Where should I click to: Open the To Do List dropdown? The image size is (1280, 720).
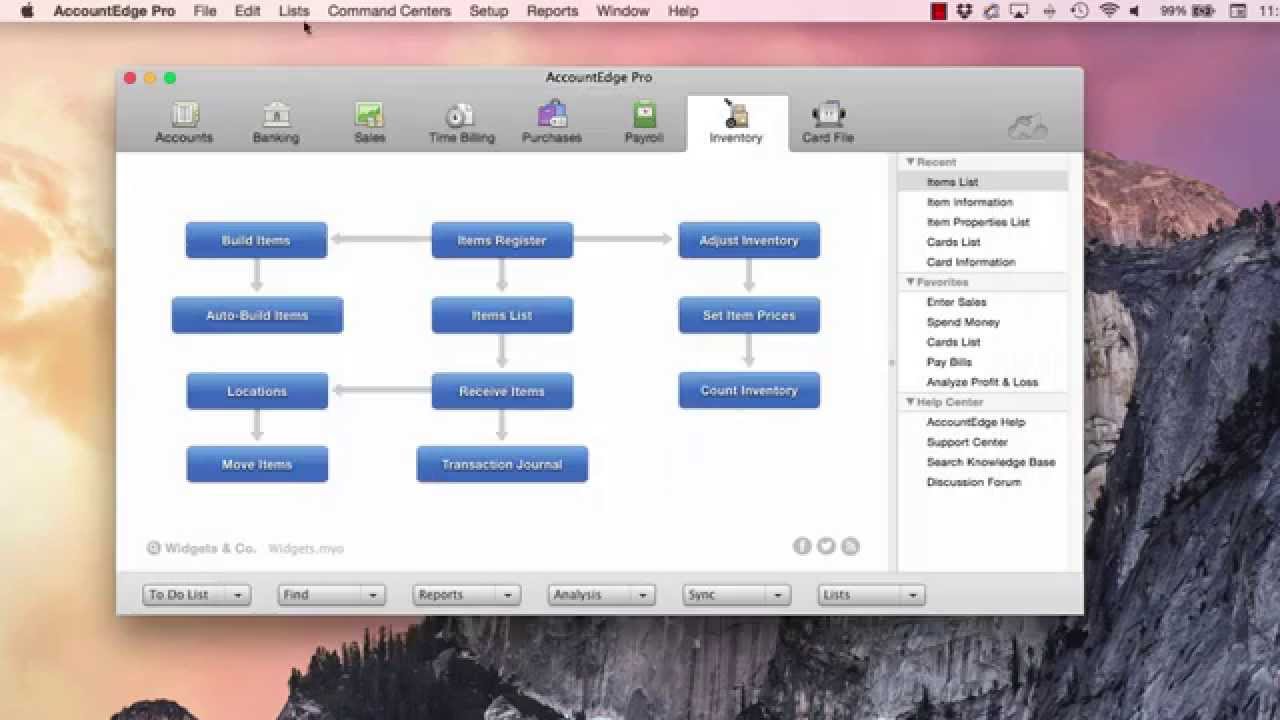click(196, 595)
